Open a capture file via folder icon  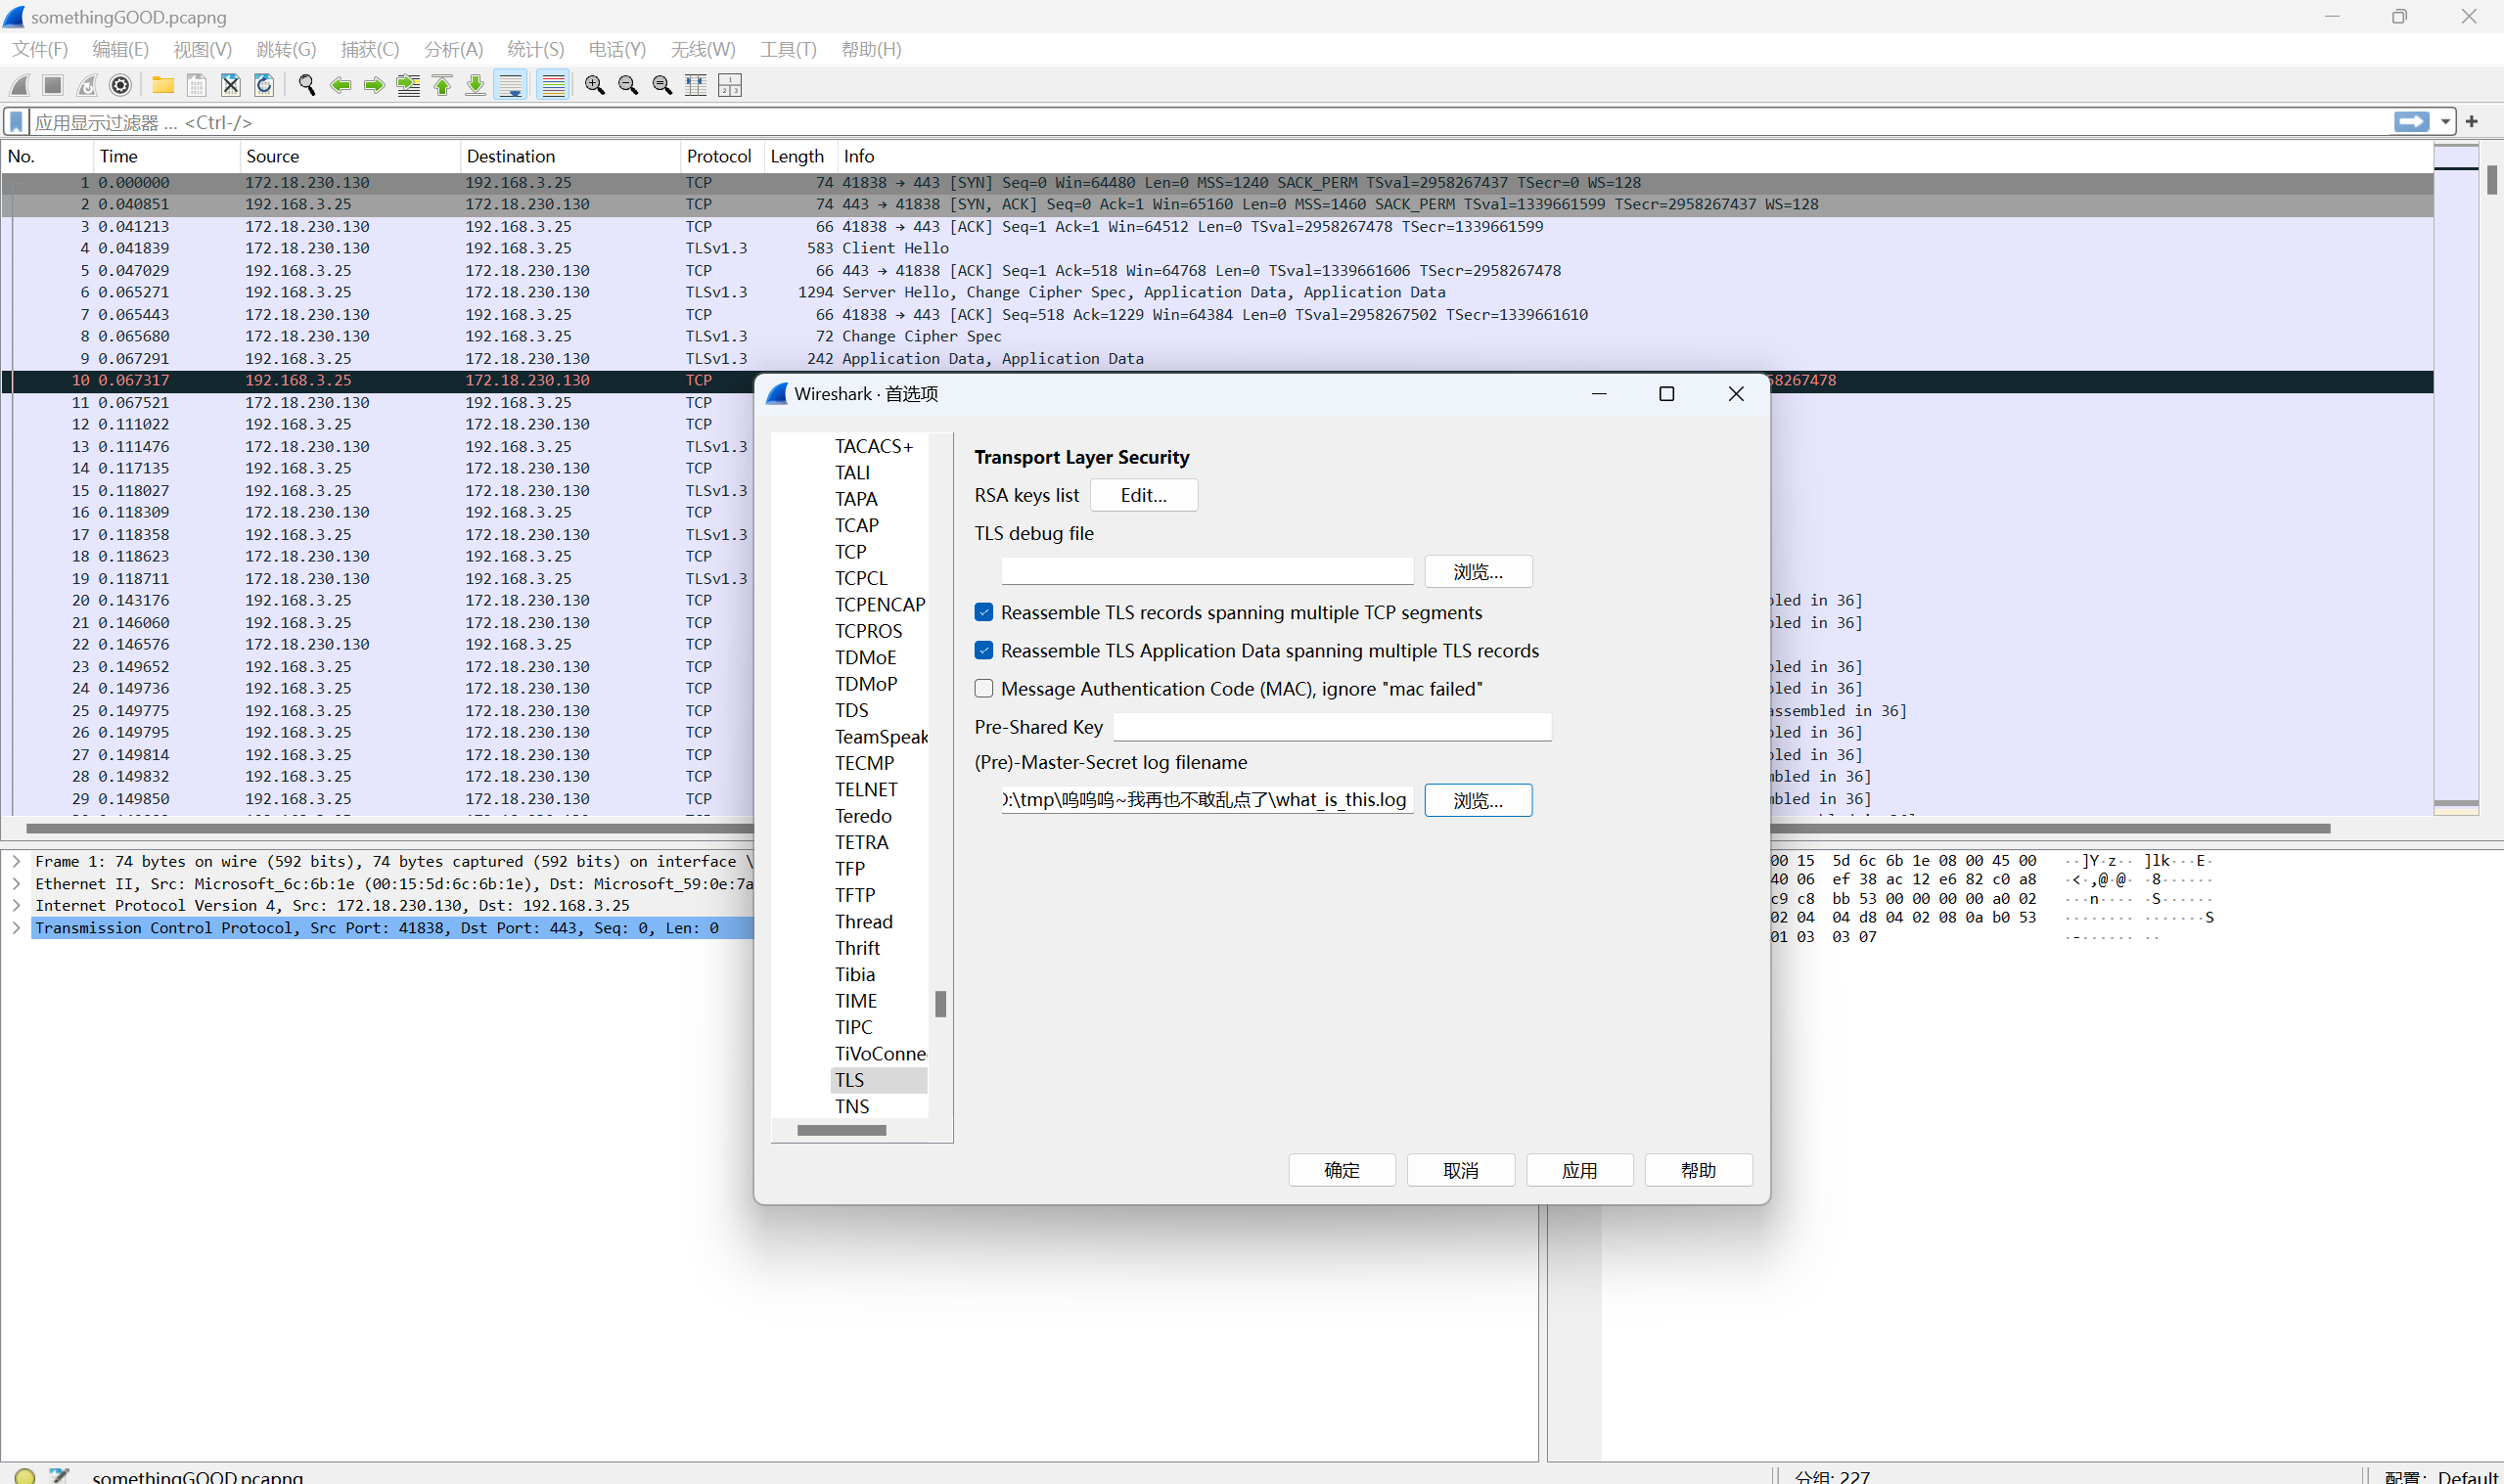click(163, 85)
